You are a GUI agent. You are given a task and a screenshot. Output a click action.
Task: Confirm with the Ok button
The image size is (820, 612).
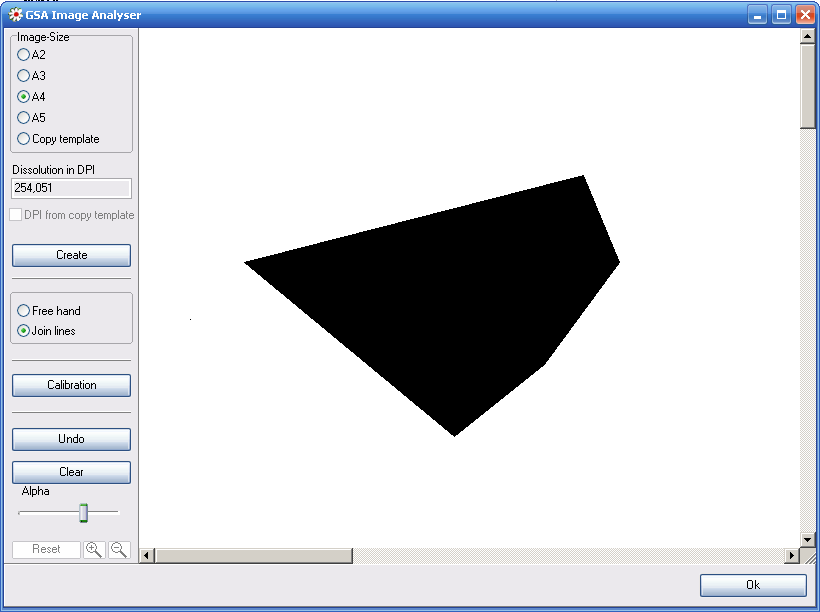pos(753,585)
